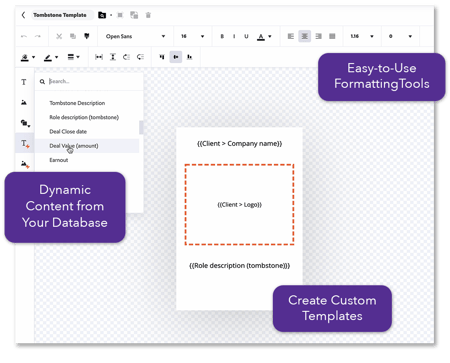Set vertical align middle

(176, 57)
